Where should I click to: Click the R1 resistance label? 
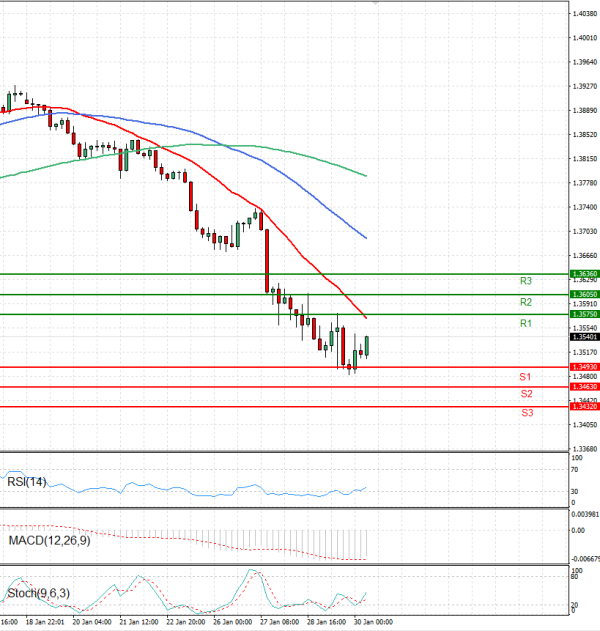(x=525, y=324)
